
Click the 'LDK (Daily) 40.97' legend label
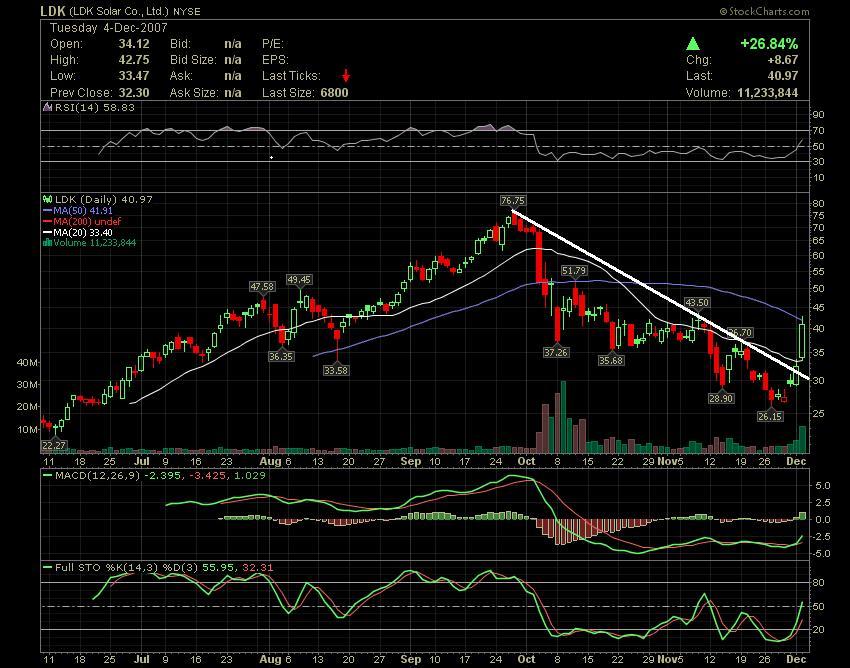[104, 200]
